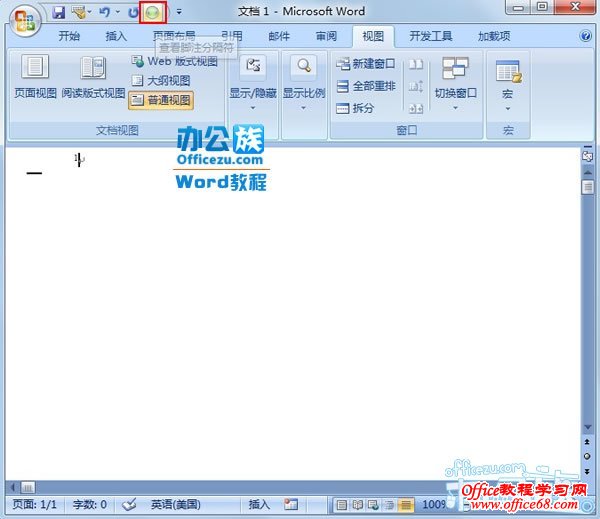Open 显示/隐藏 group button
The image size is (600, 519).
click(x=253, y=82)
